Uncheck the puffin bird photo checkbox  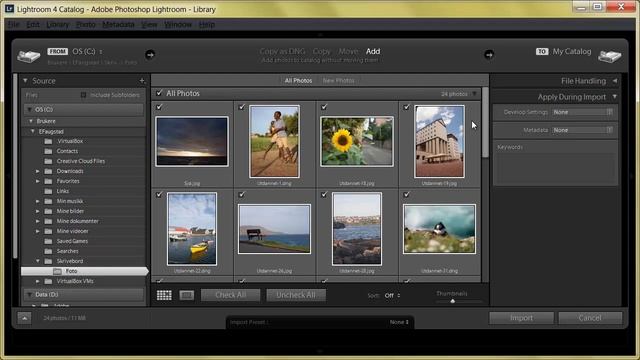coord(407,195)
